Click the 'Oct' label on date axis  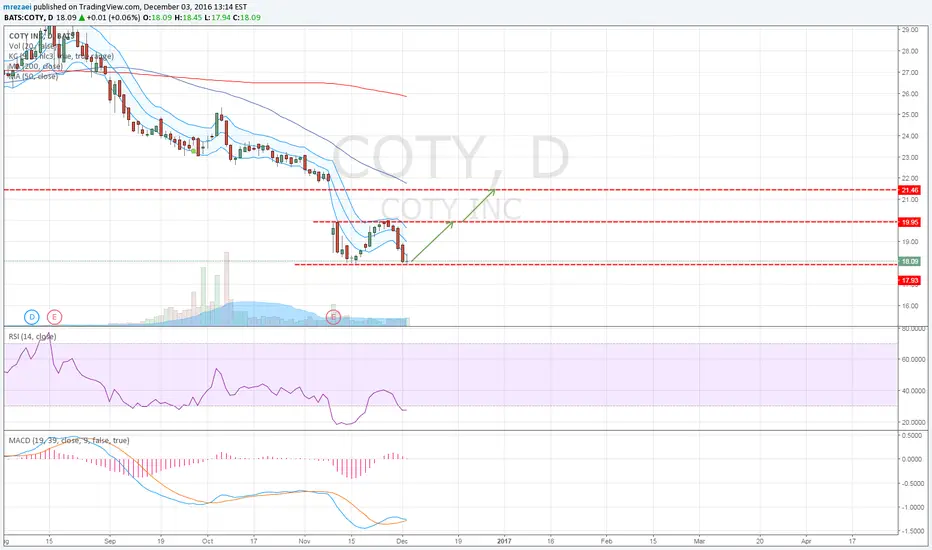click(x=207, y=541)
